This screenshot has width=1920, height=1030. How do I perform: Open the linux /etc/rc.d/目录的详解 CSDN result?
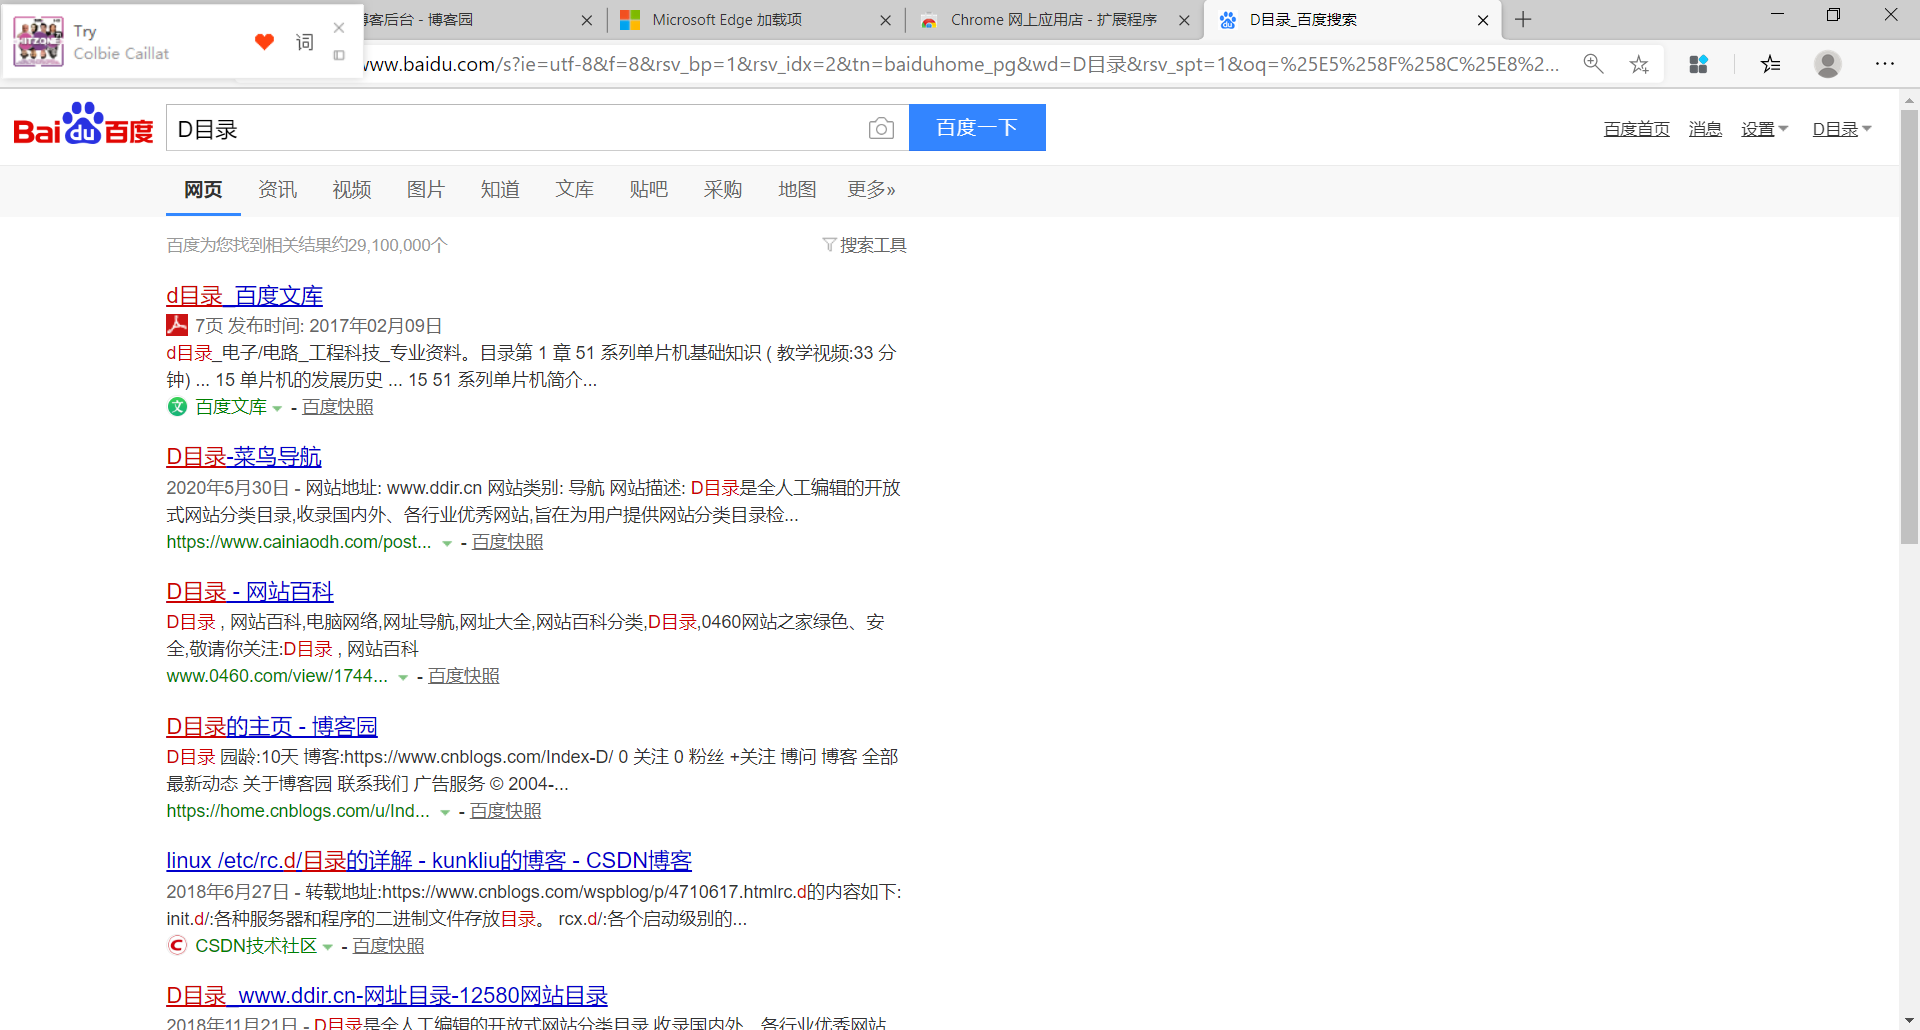coord(429,861)
